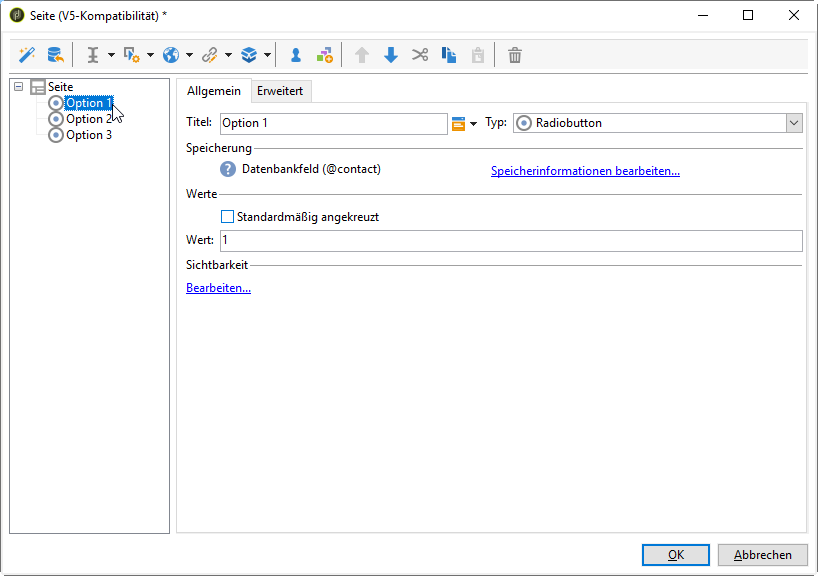Select Option 2 in the tree
Image resolution: width=826 pixels, height=585 pixels.
88,119
